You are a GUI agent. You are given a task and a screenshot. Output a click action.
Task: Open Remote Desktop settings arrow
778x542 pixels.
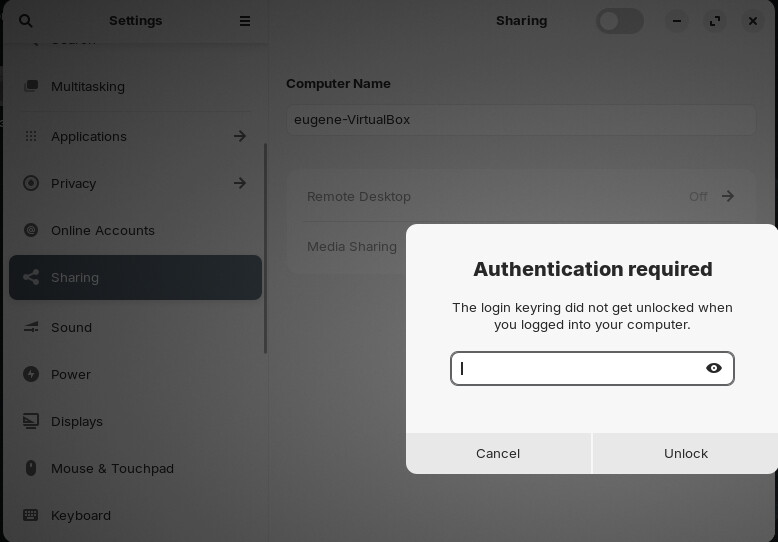(x=728, y=196)
